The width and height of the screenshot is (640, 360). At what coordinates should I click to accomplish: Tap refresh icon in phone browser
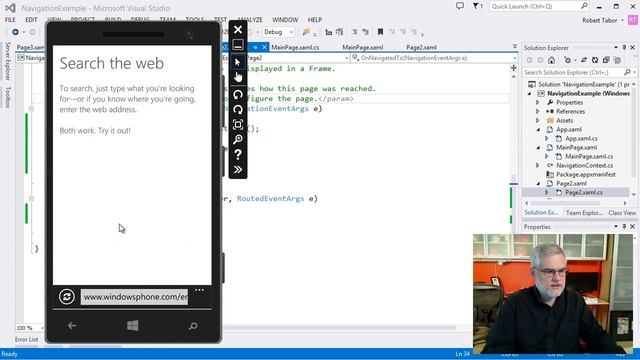pos(67,297)
